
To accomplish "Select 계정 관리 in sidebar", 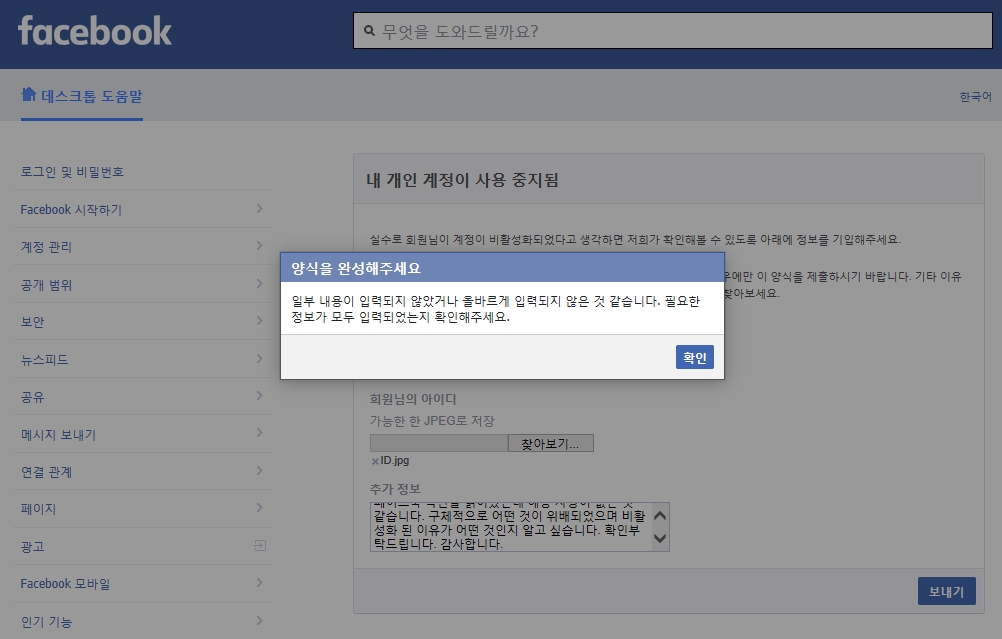I will (x=46, y=247).
